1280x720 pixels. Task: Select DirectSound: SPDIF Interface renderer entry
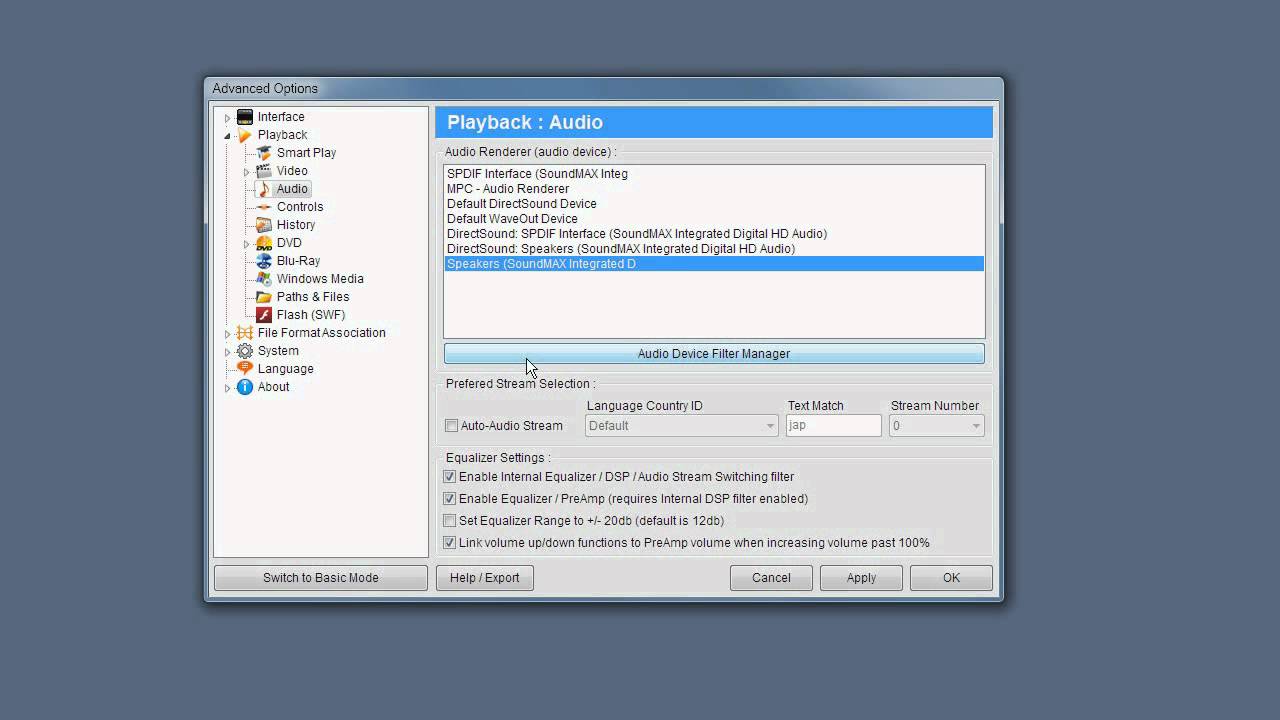(714, 234)
